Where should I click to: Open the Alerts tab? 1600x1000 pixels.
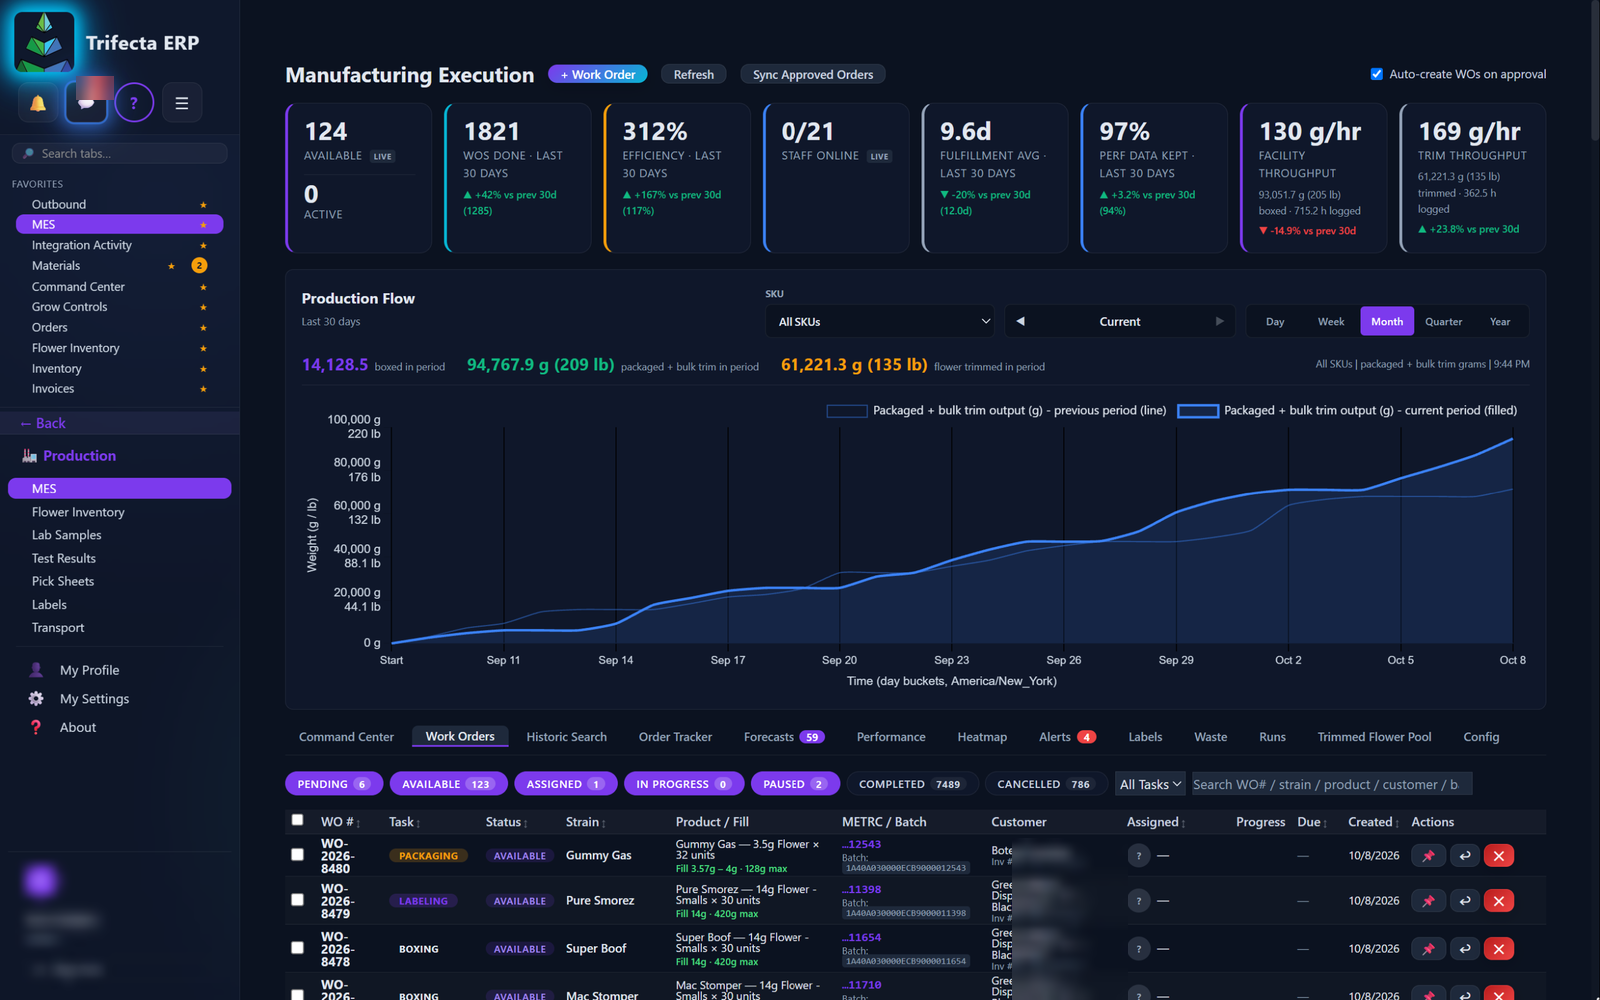1067,737
